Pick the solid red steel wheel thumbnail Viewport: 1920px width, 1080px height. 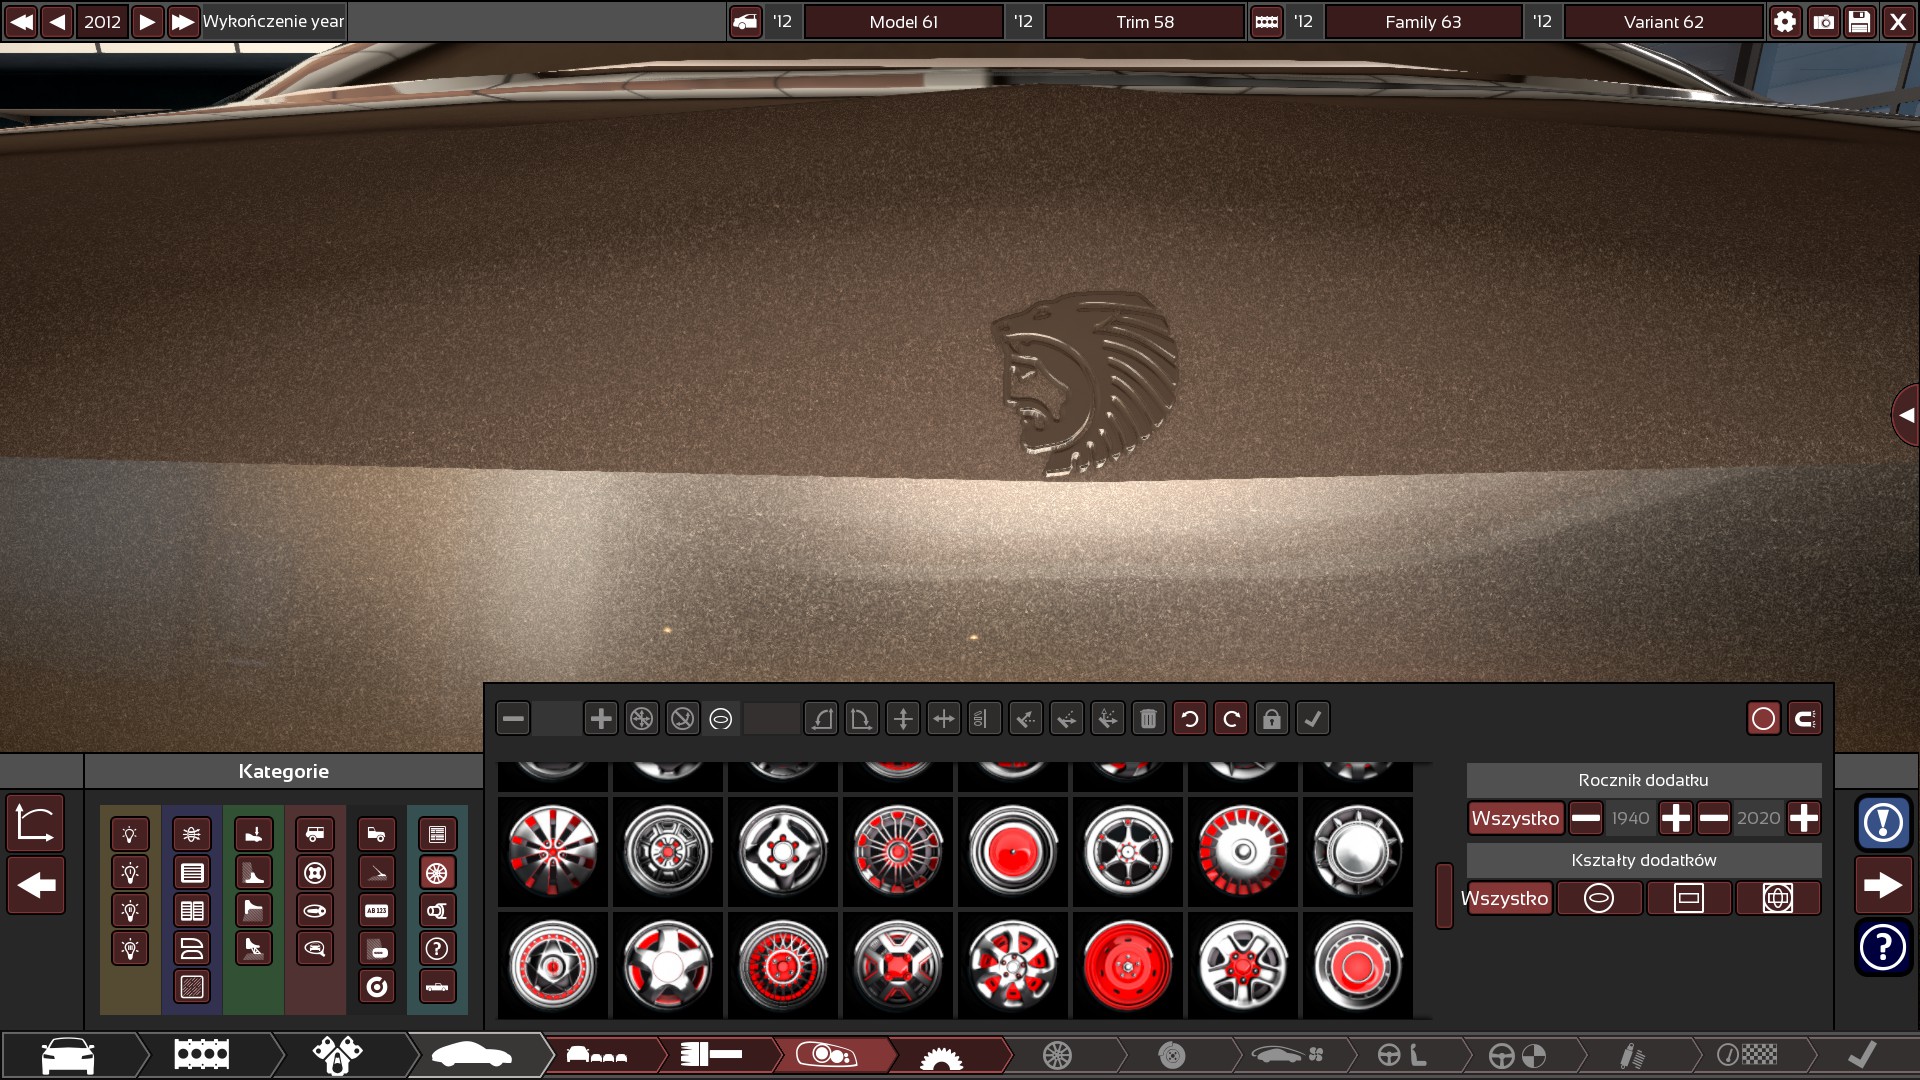1127,966
